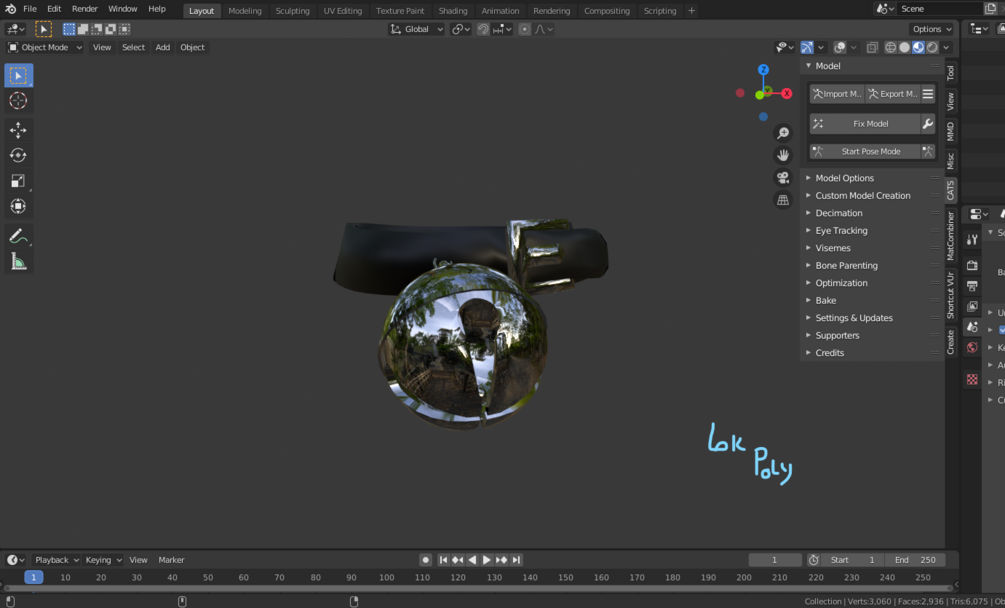
Task: Click Start Pose Mode button
Action: [x=865, y=152]
